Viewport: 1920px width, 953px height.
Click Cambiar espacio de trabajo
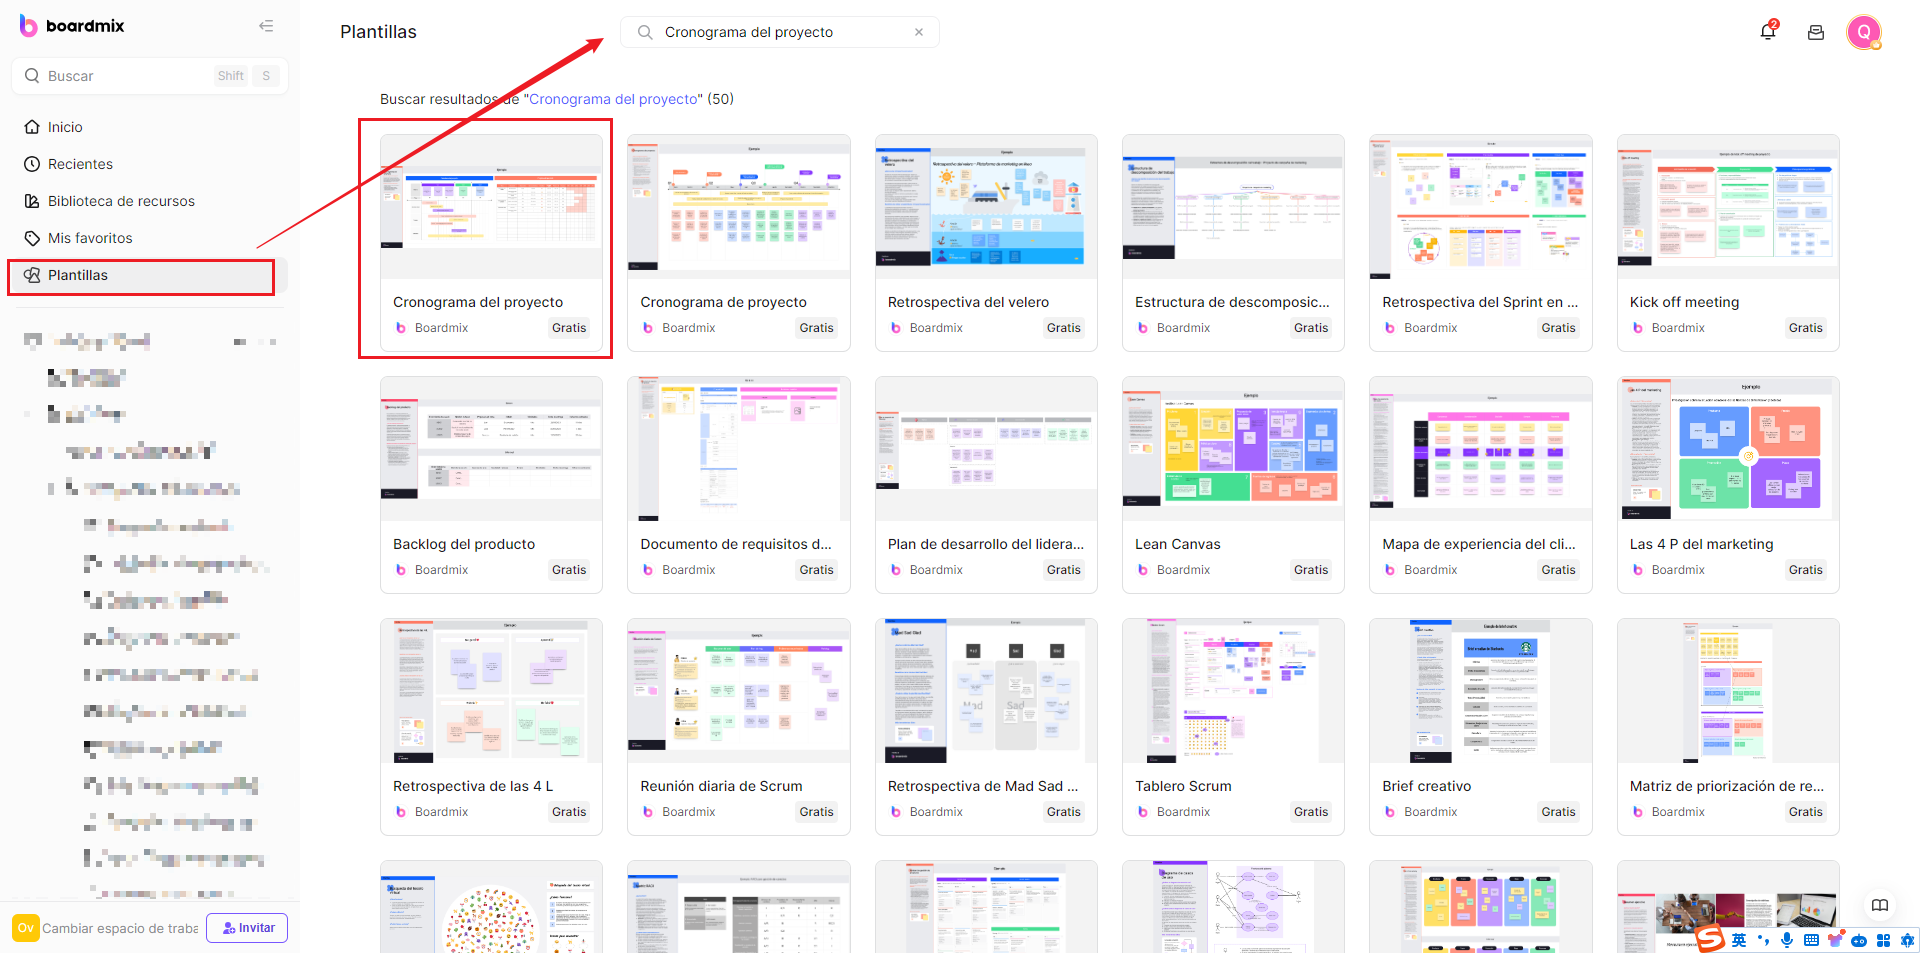click(x=120, y=928)
